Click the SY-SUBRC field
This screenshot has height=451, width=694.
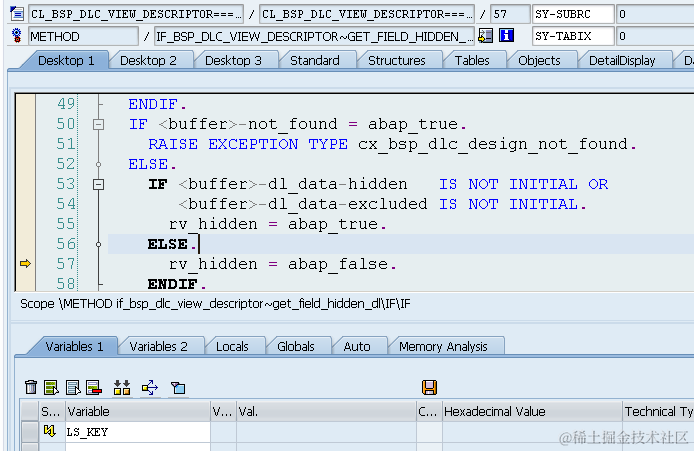573,14
